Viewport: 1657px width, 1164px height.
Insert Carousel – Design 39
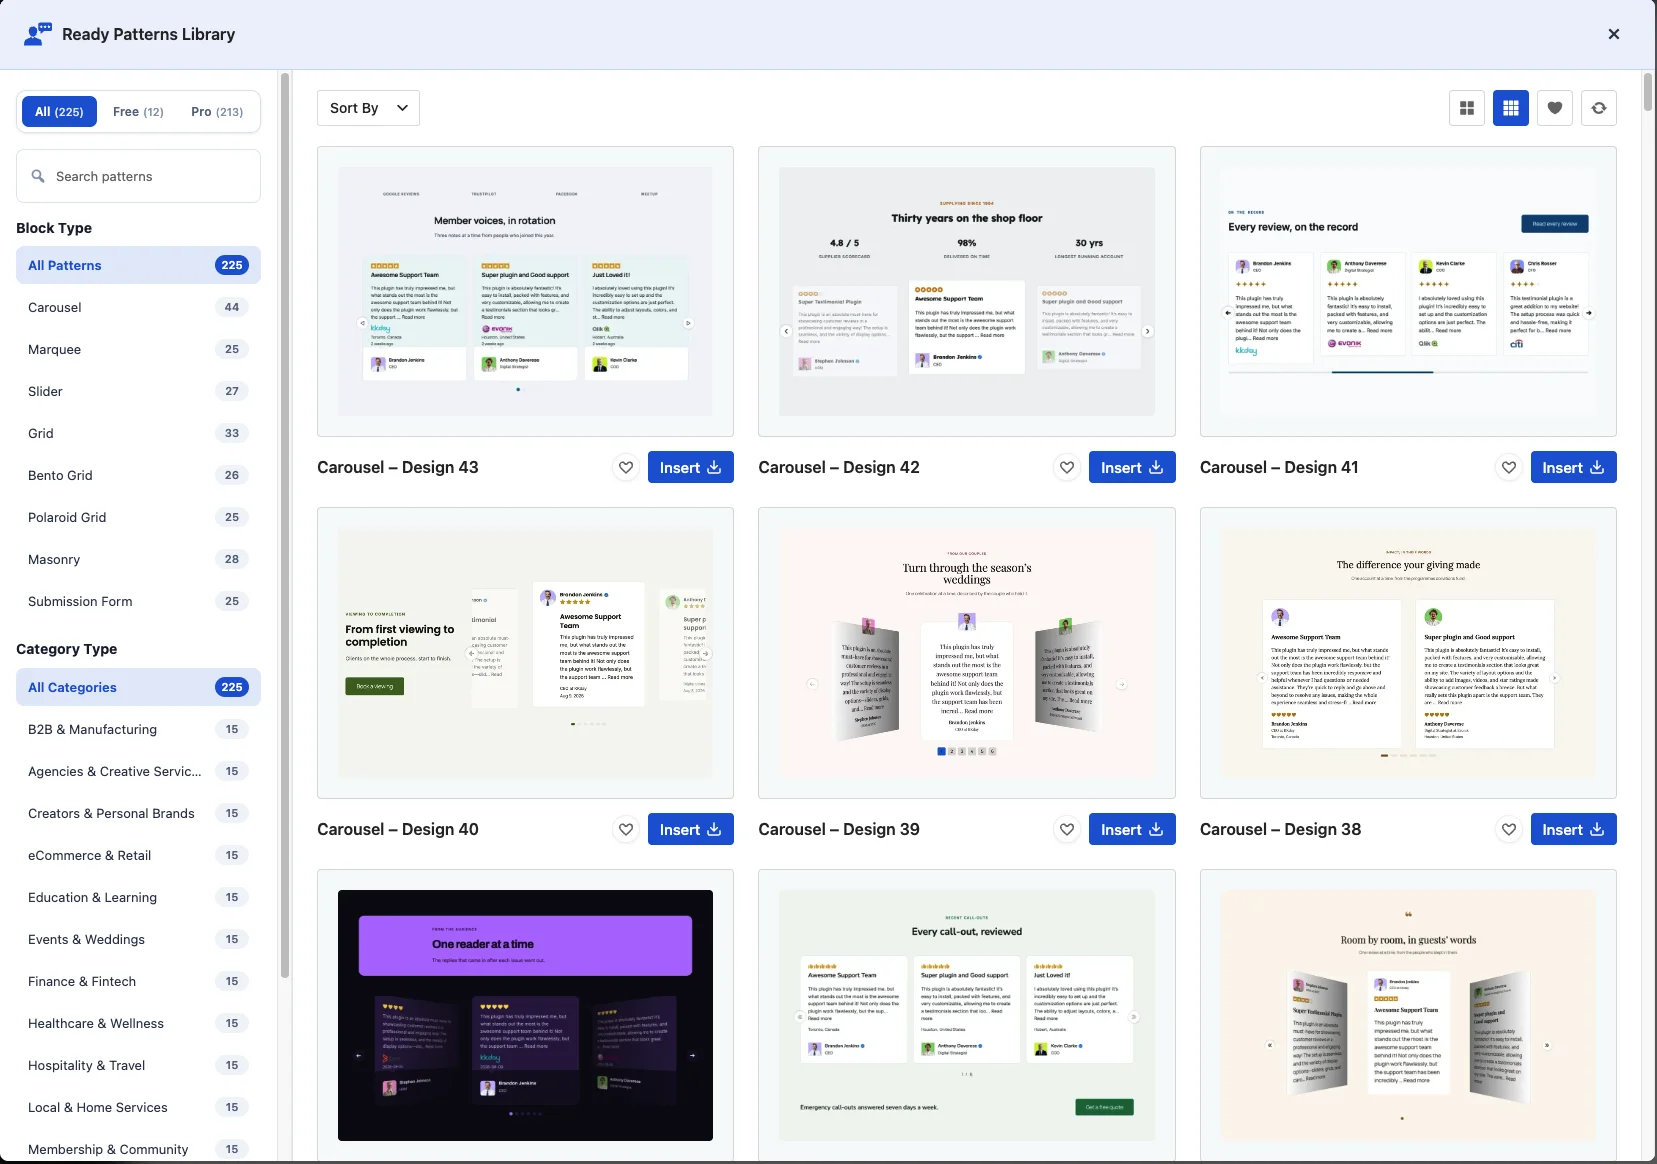pyautogui.click(x=1132, y=829)
